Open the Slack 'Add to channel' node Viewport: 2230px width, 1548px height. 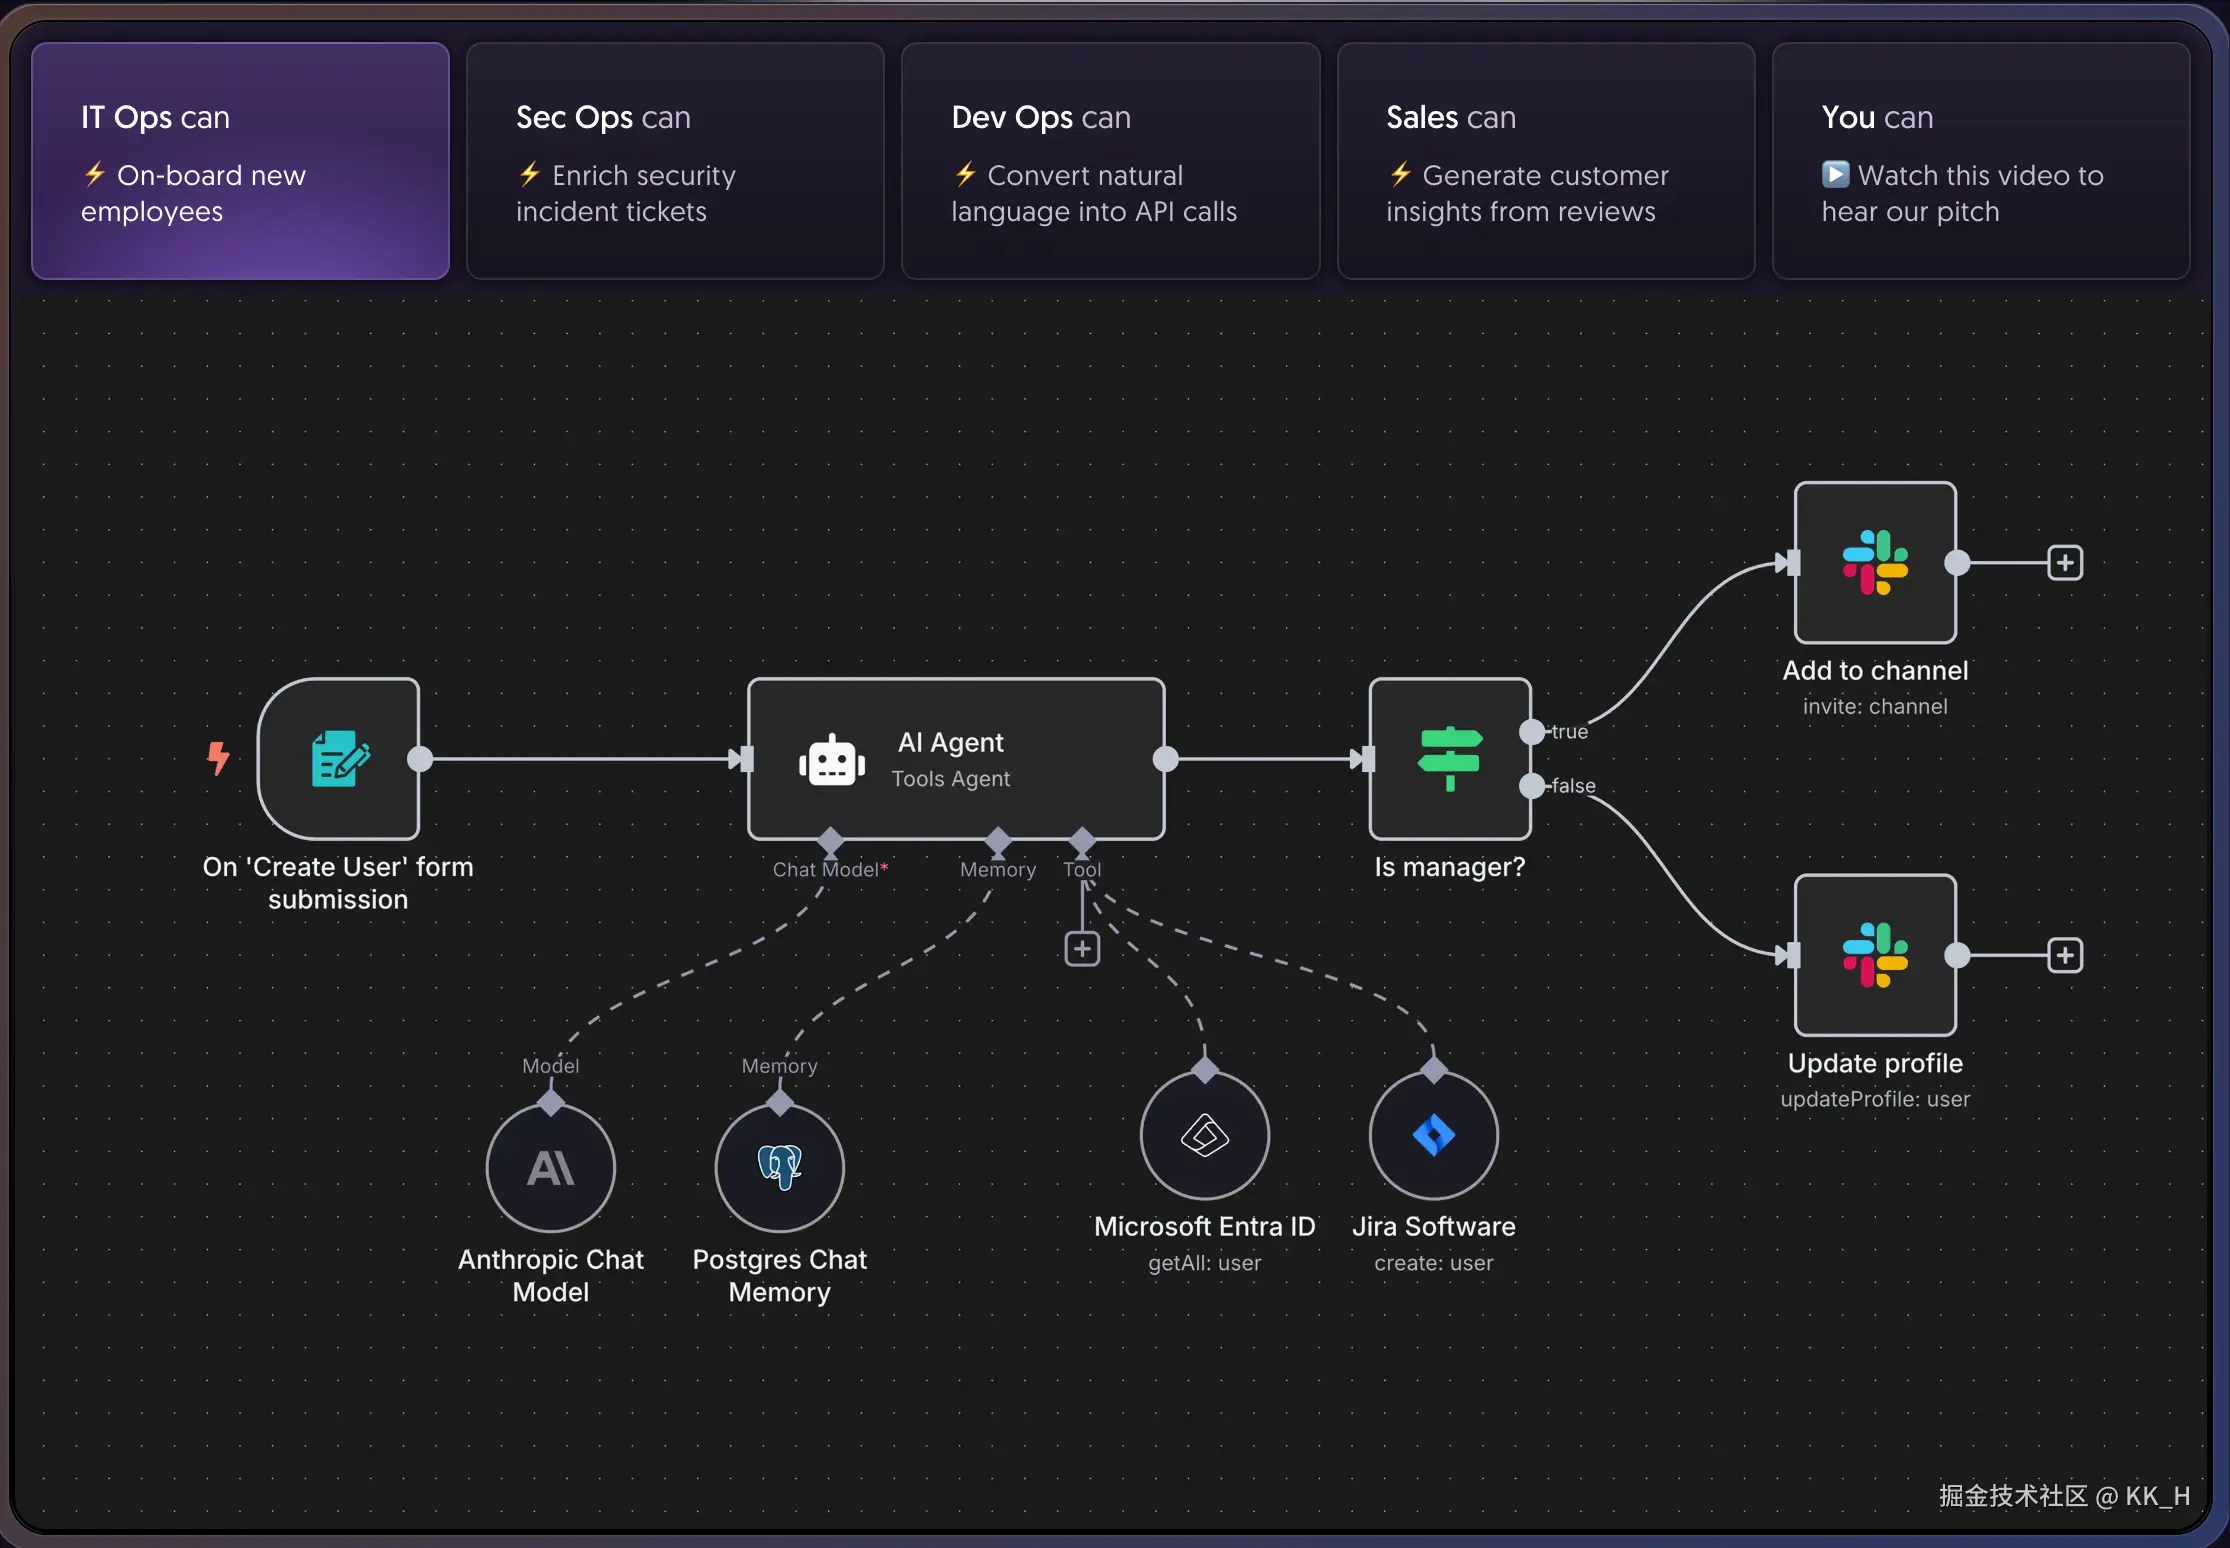click(1874, 562)
